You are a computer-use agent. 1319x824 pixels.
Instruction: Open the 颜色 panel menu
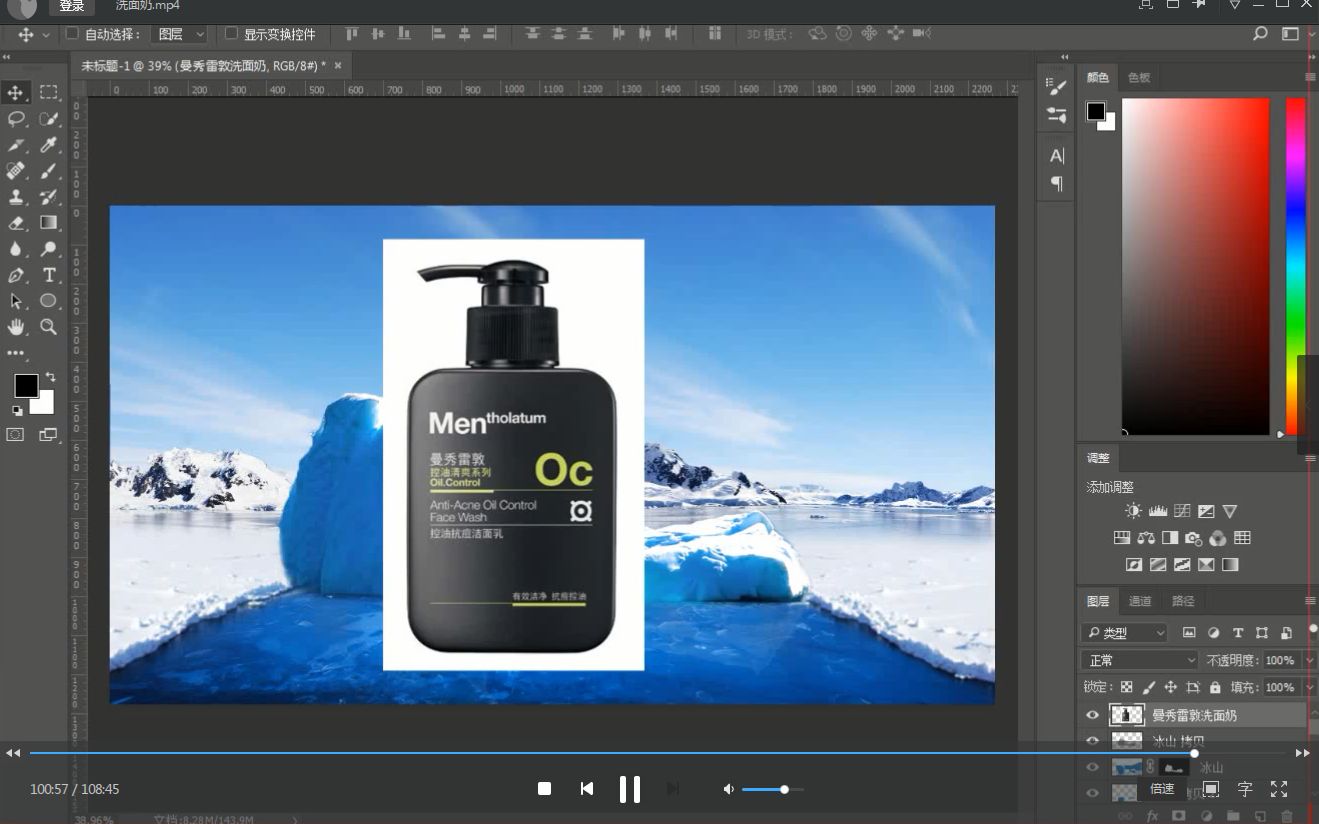[1310, 77]
